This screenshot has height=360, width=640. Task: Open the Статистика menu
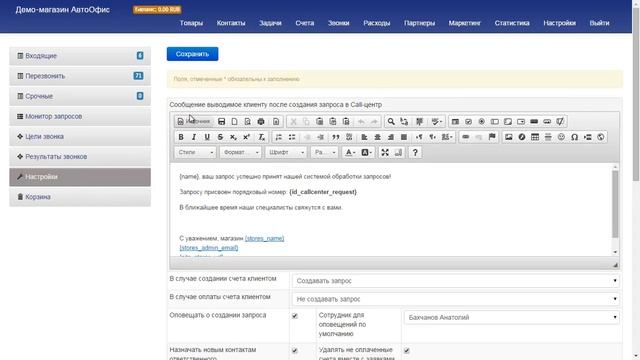512,23
